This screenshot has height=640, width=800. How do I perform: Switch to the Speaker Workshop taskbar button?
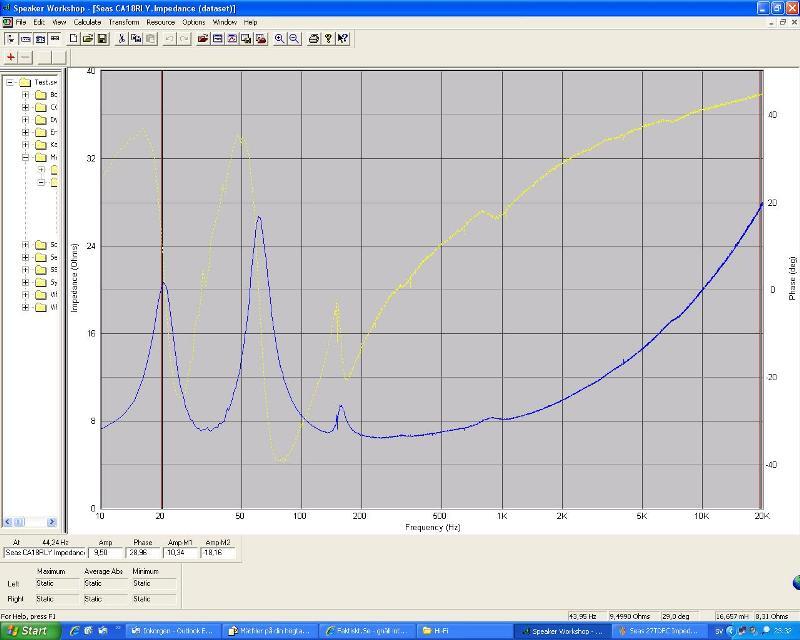562,631
